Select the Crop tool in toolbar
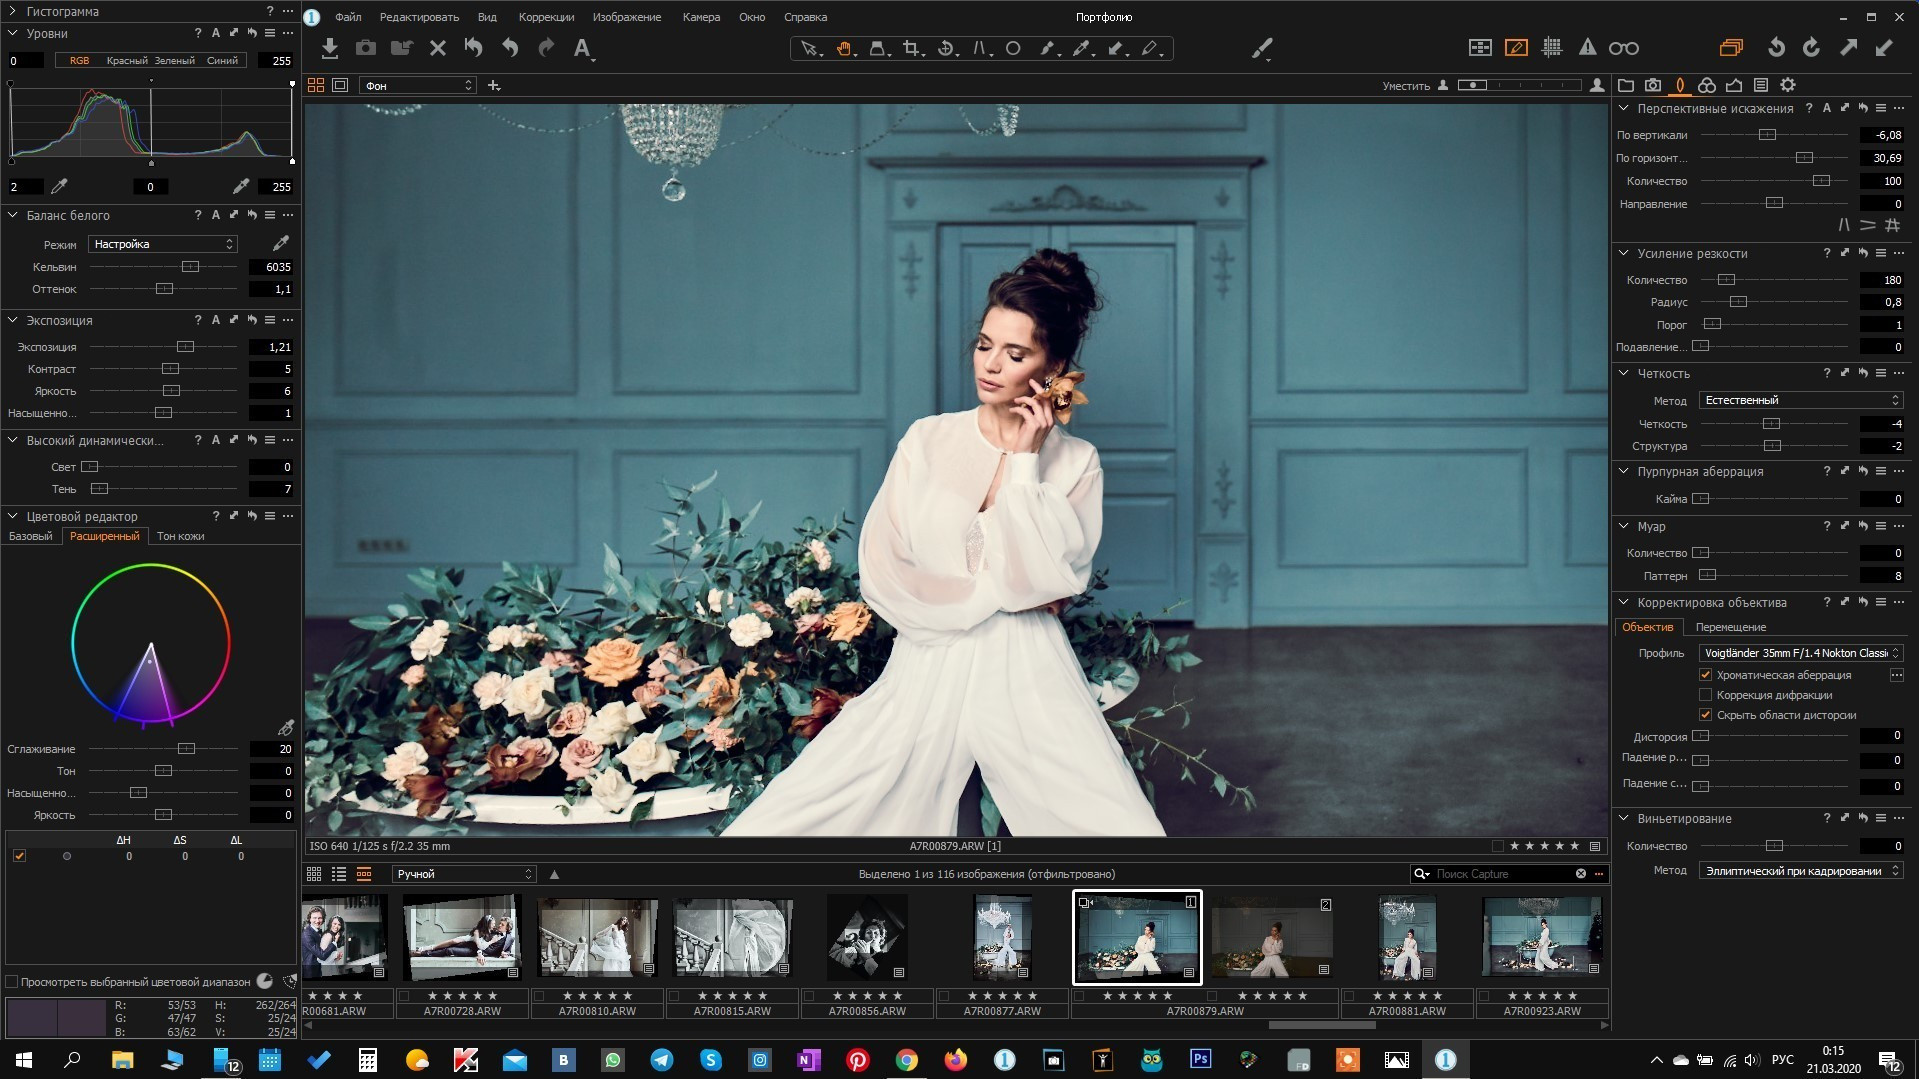The image size is (1919, 1079). [910, 48]
